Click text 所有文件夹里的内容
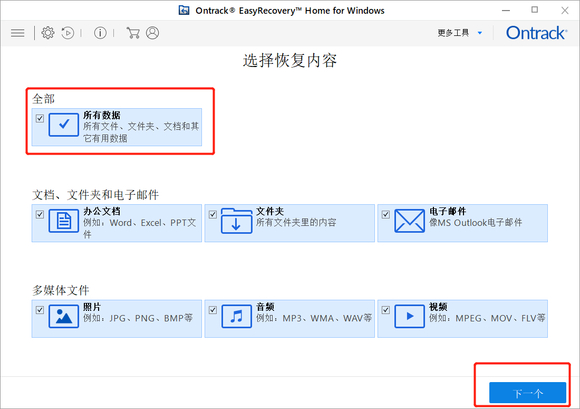The height and width of the screenshot is (409, 580). point(296,223)
